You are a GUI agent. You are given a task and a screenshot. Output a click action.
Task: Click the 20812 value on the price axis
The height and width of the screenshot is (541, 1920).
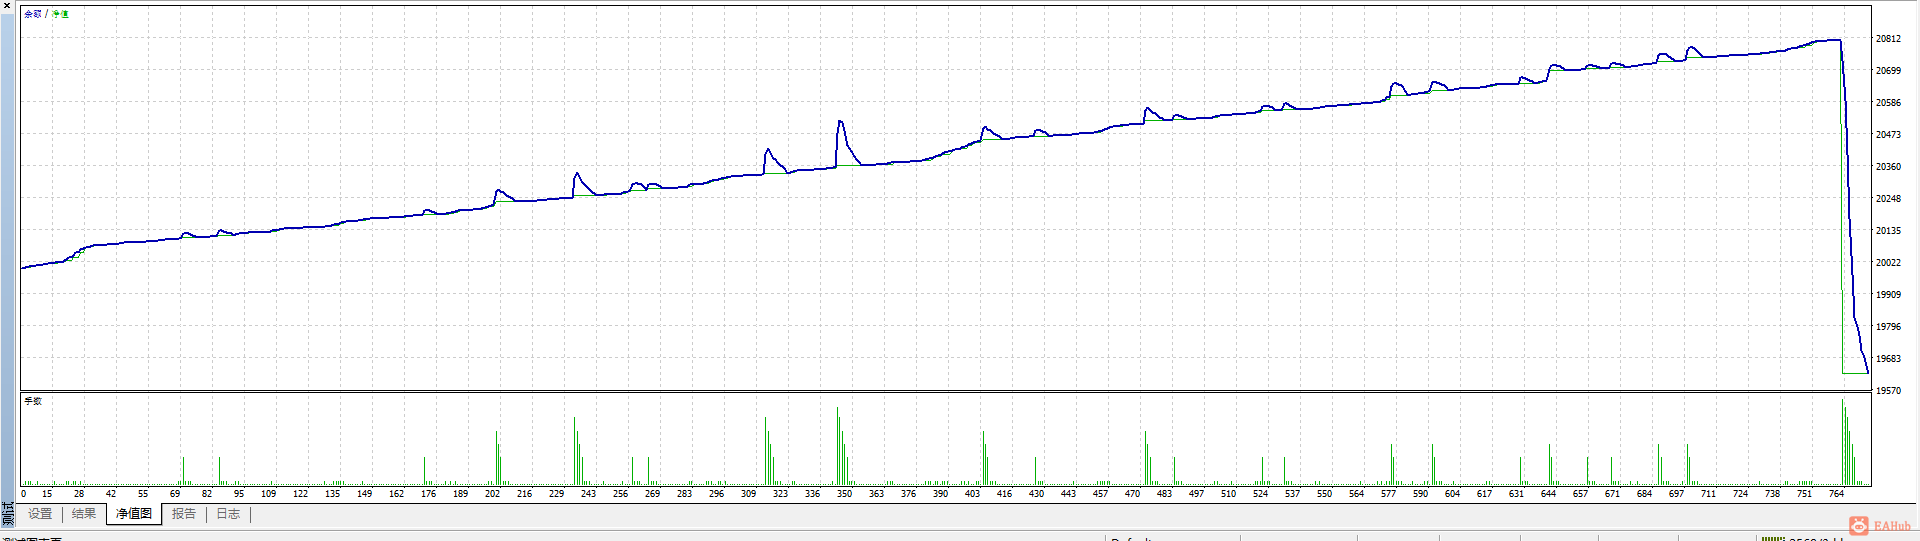[1888, 39]
